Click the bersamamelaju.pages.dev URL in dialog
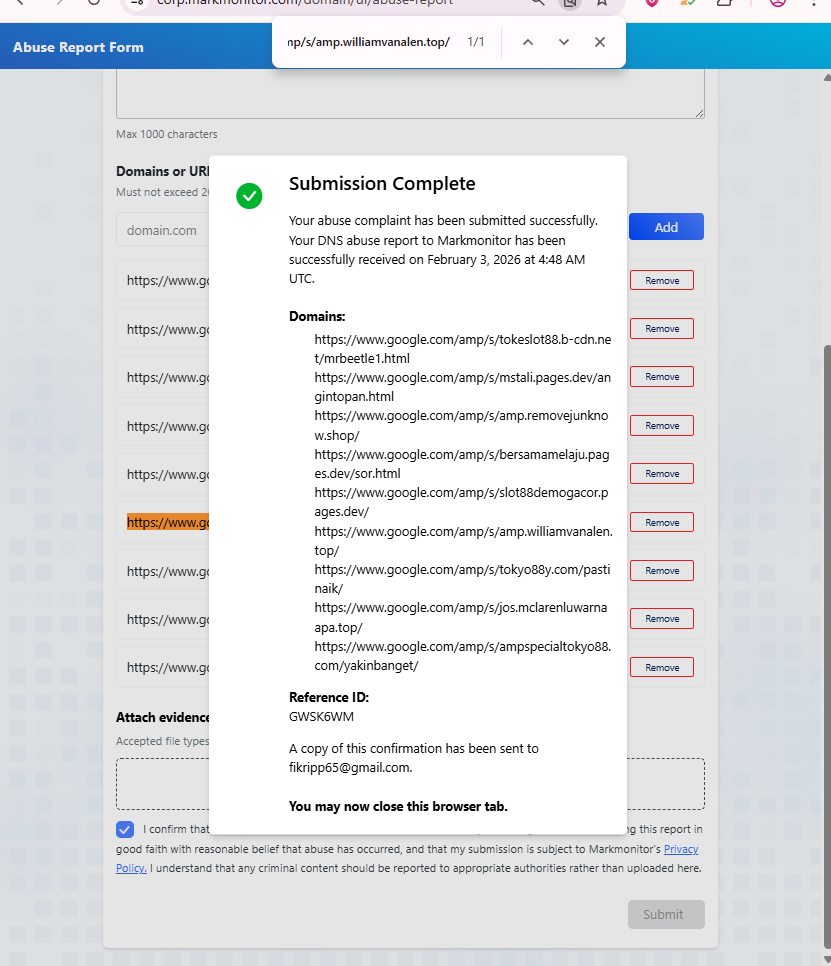The width and height of the screenshot is (831, 966). point(462,464)
